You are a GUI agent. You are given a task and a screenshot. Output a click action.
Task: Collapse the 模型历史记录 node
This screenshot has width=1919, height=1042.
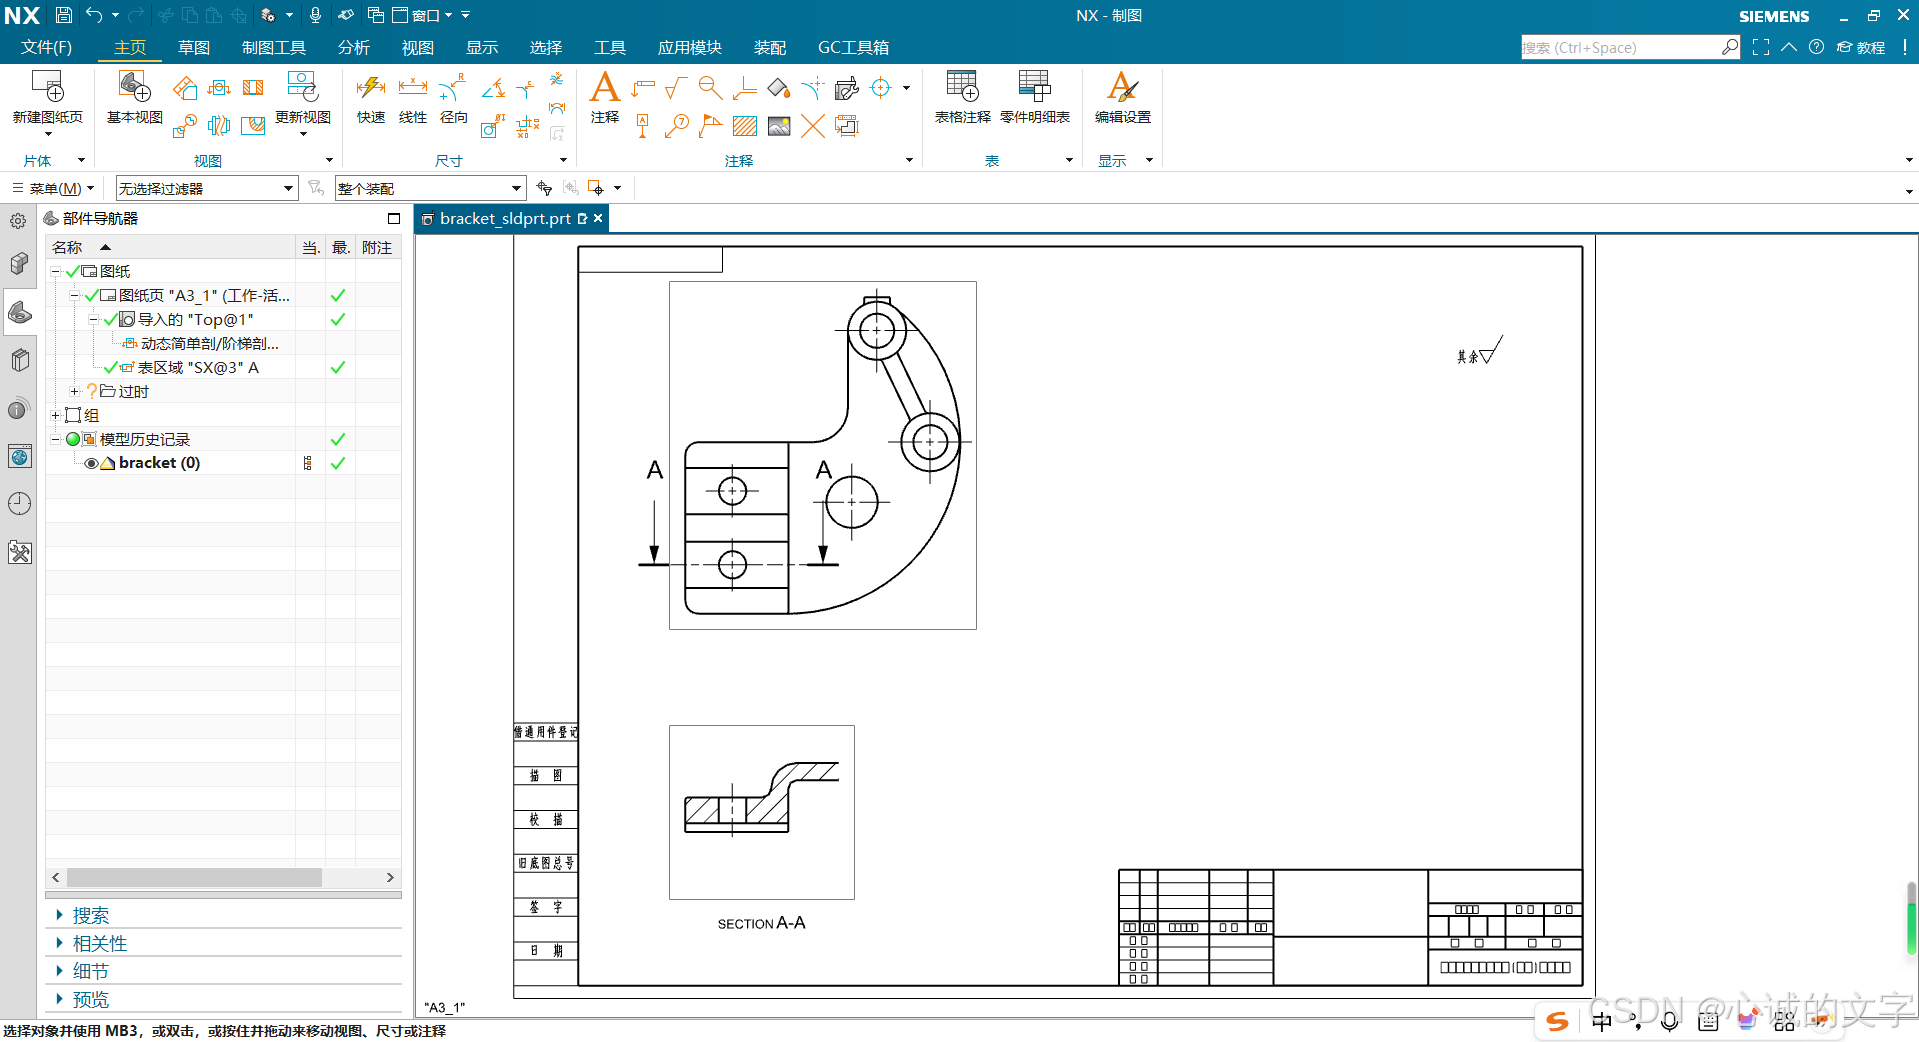coord(56,439)
